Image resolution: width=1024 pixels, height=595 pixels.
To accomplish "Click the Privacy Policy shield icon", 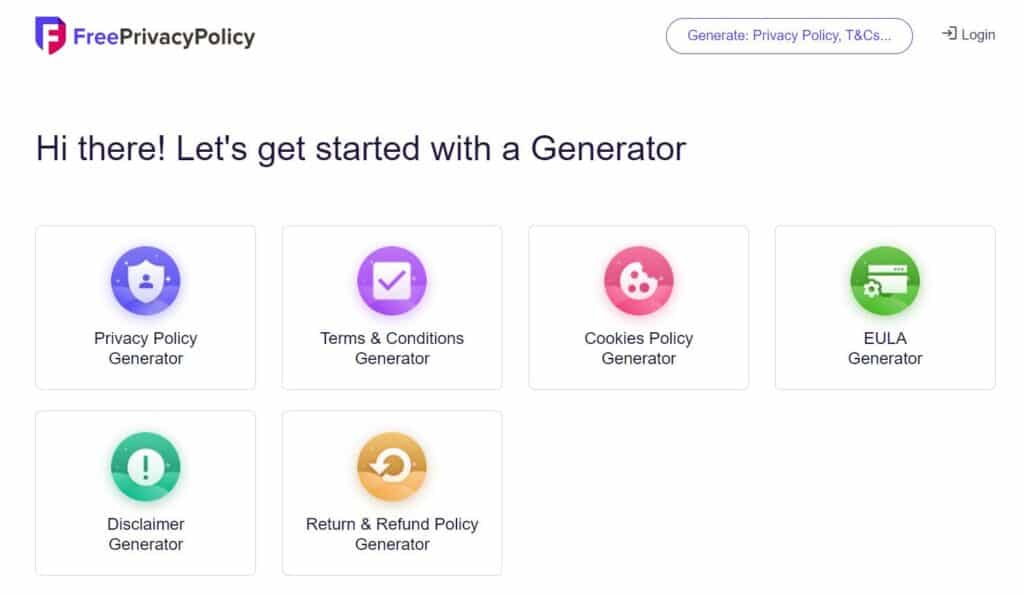I will pyautogui.click(x=146, y=281).
